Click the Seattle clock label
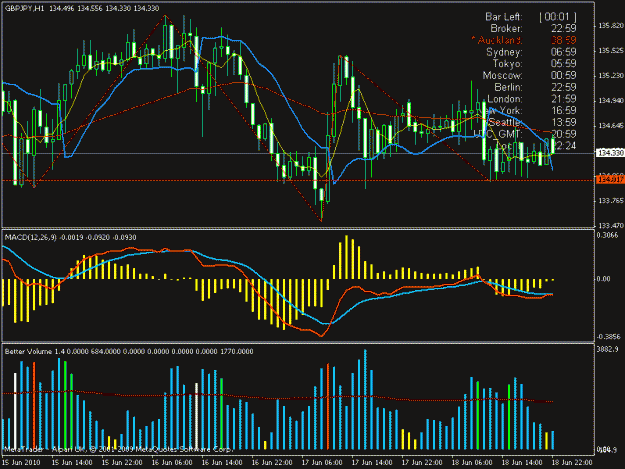The image size is (625, 469). [x=505, y=122]
